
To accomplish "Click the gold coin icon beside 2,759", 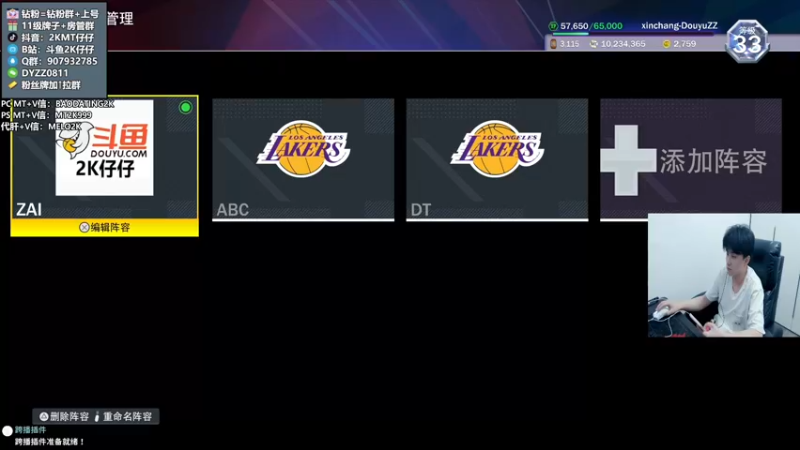I will tap(666, 44).
